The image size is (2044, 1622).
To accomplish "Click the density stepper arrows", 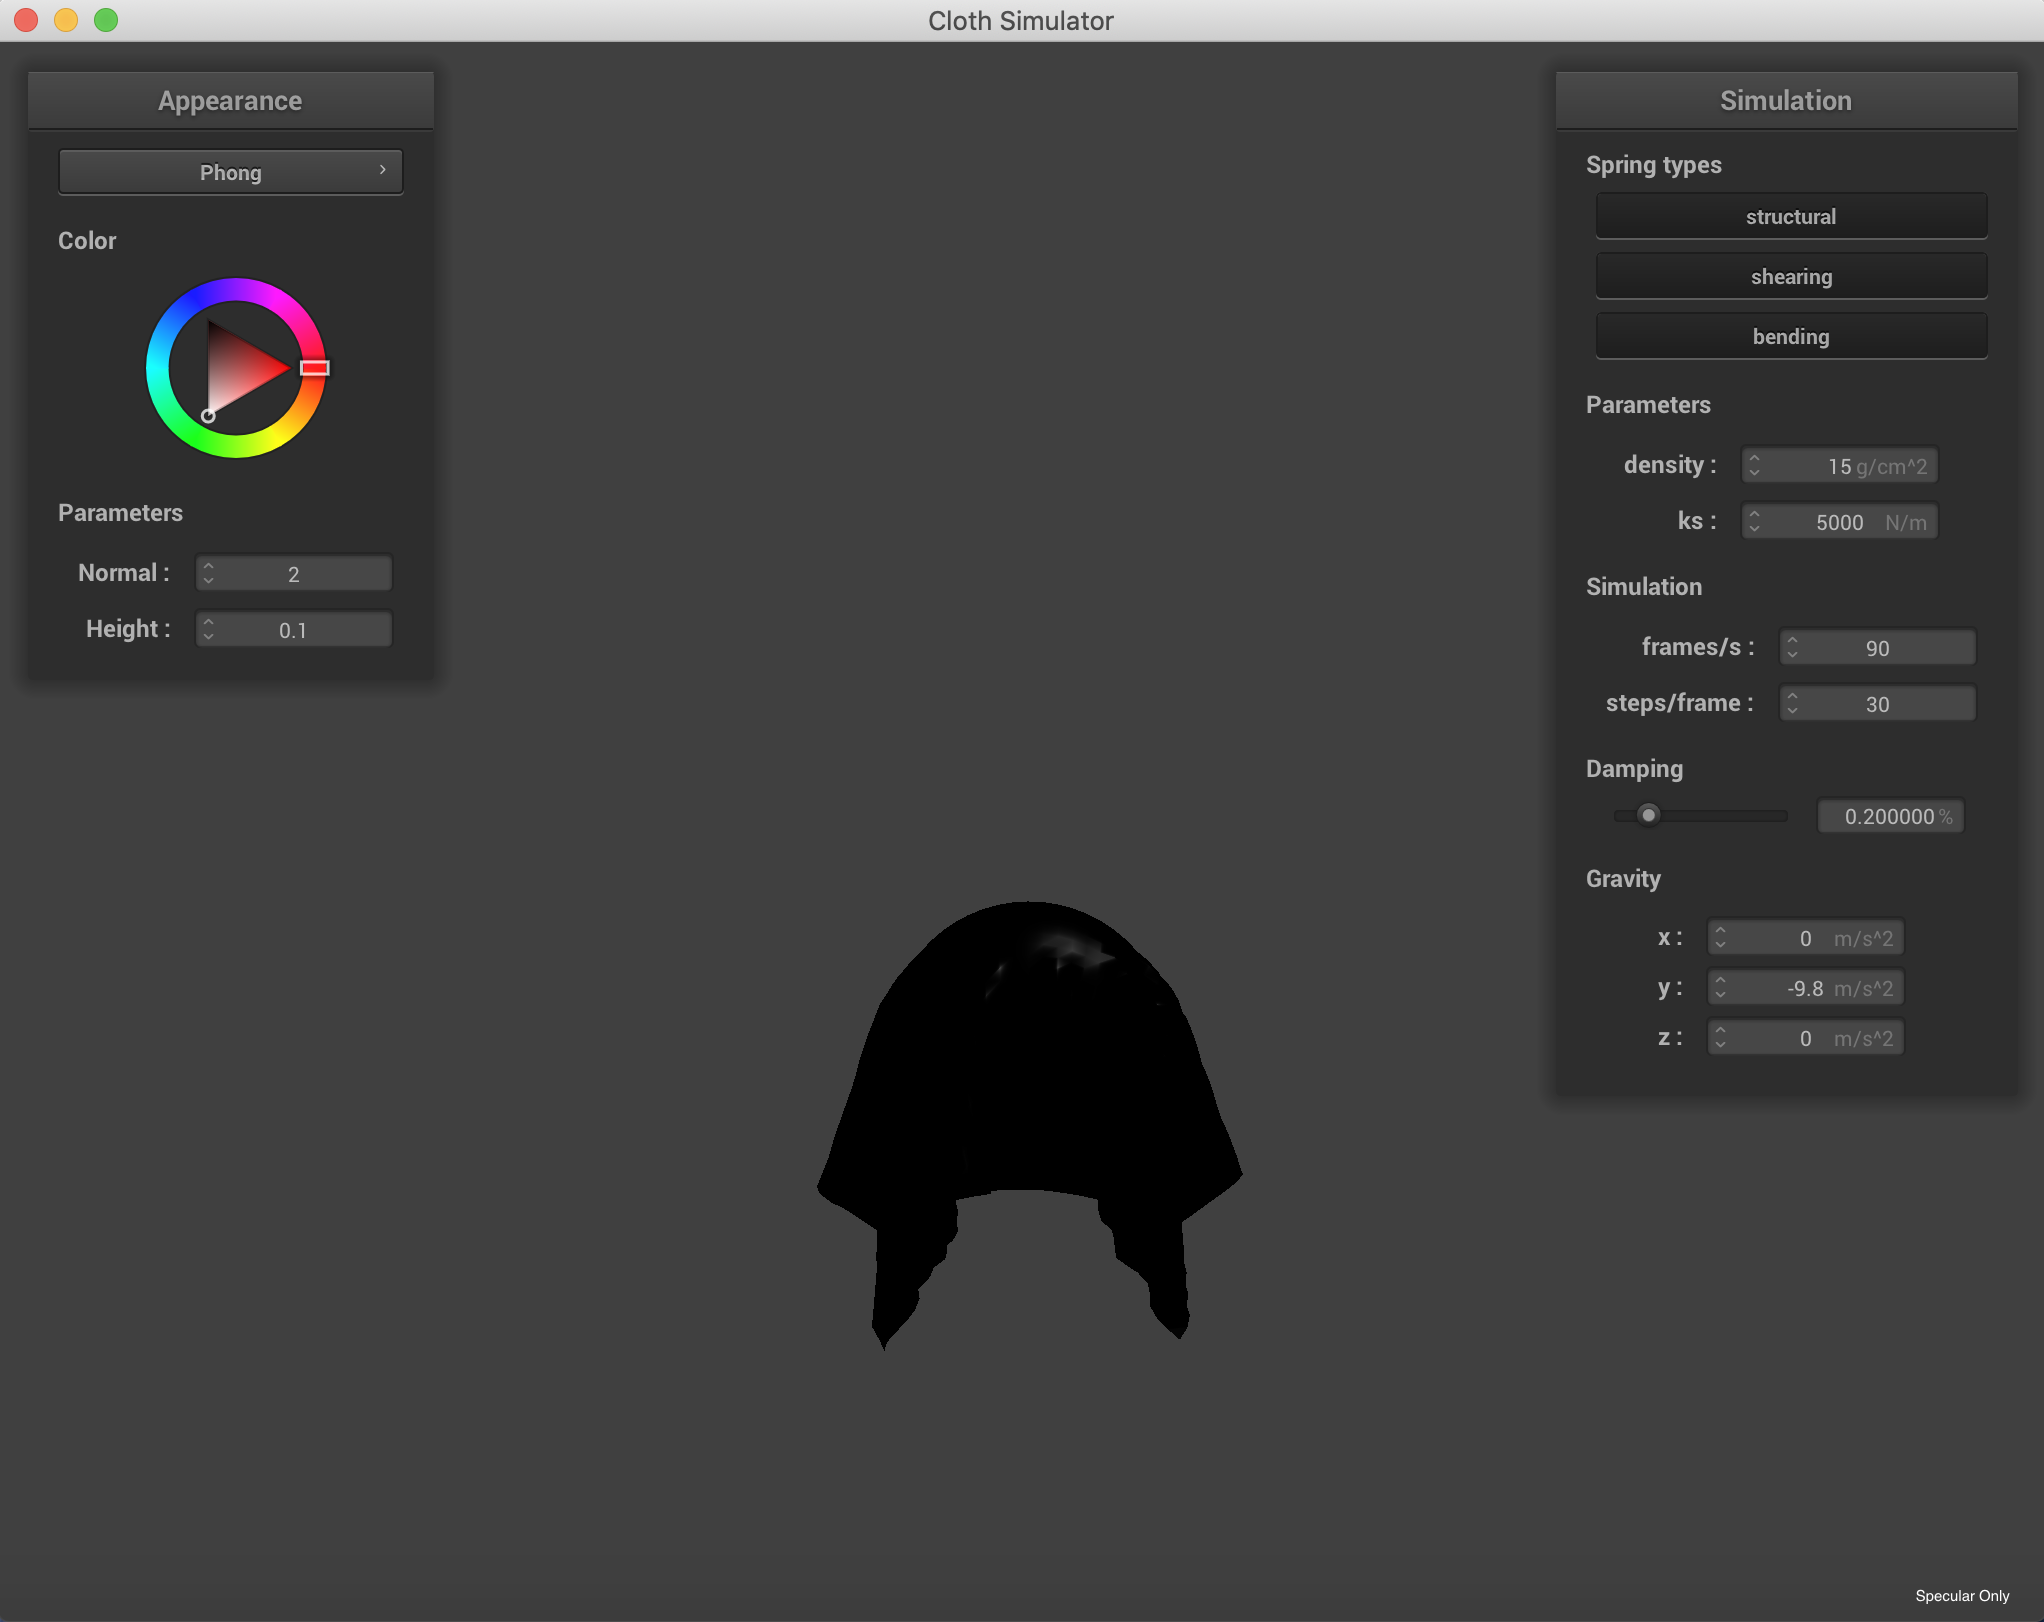I will (1754, 466).
